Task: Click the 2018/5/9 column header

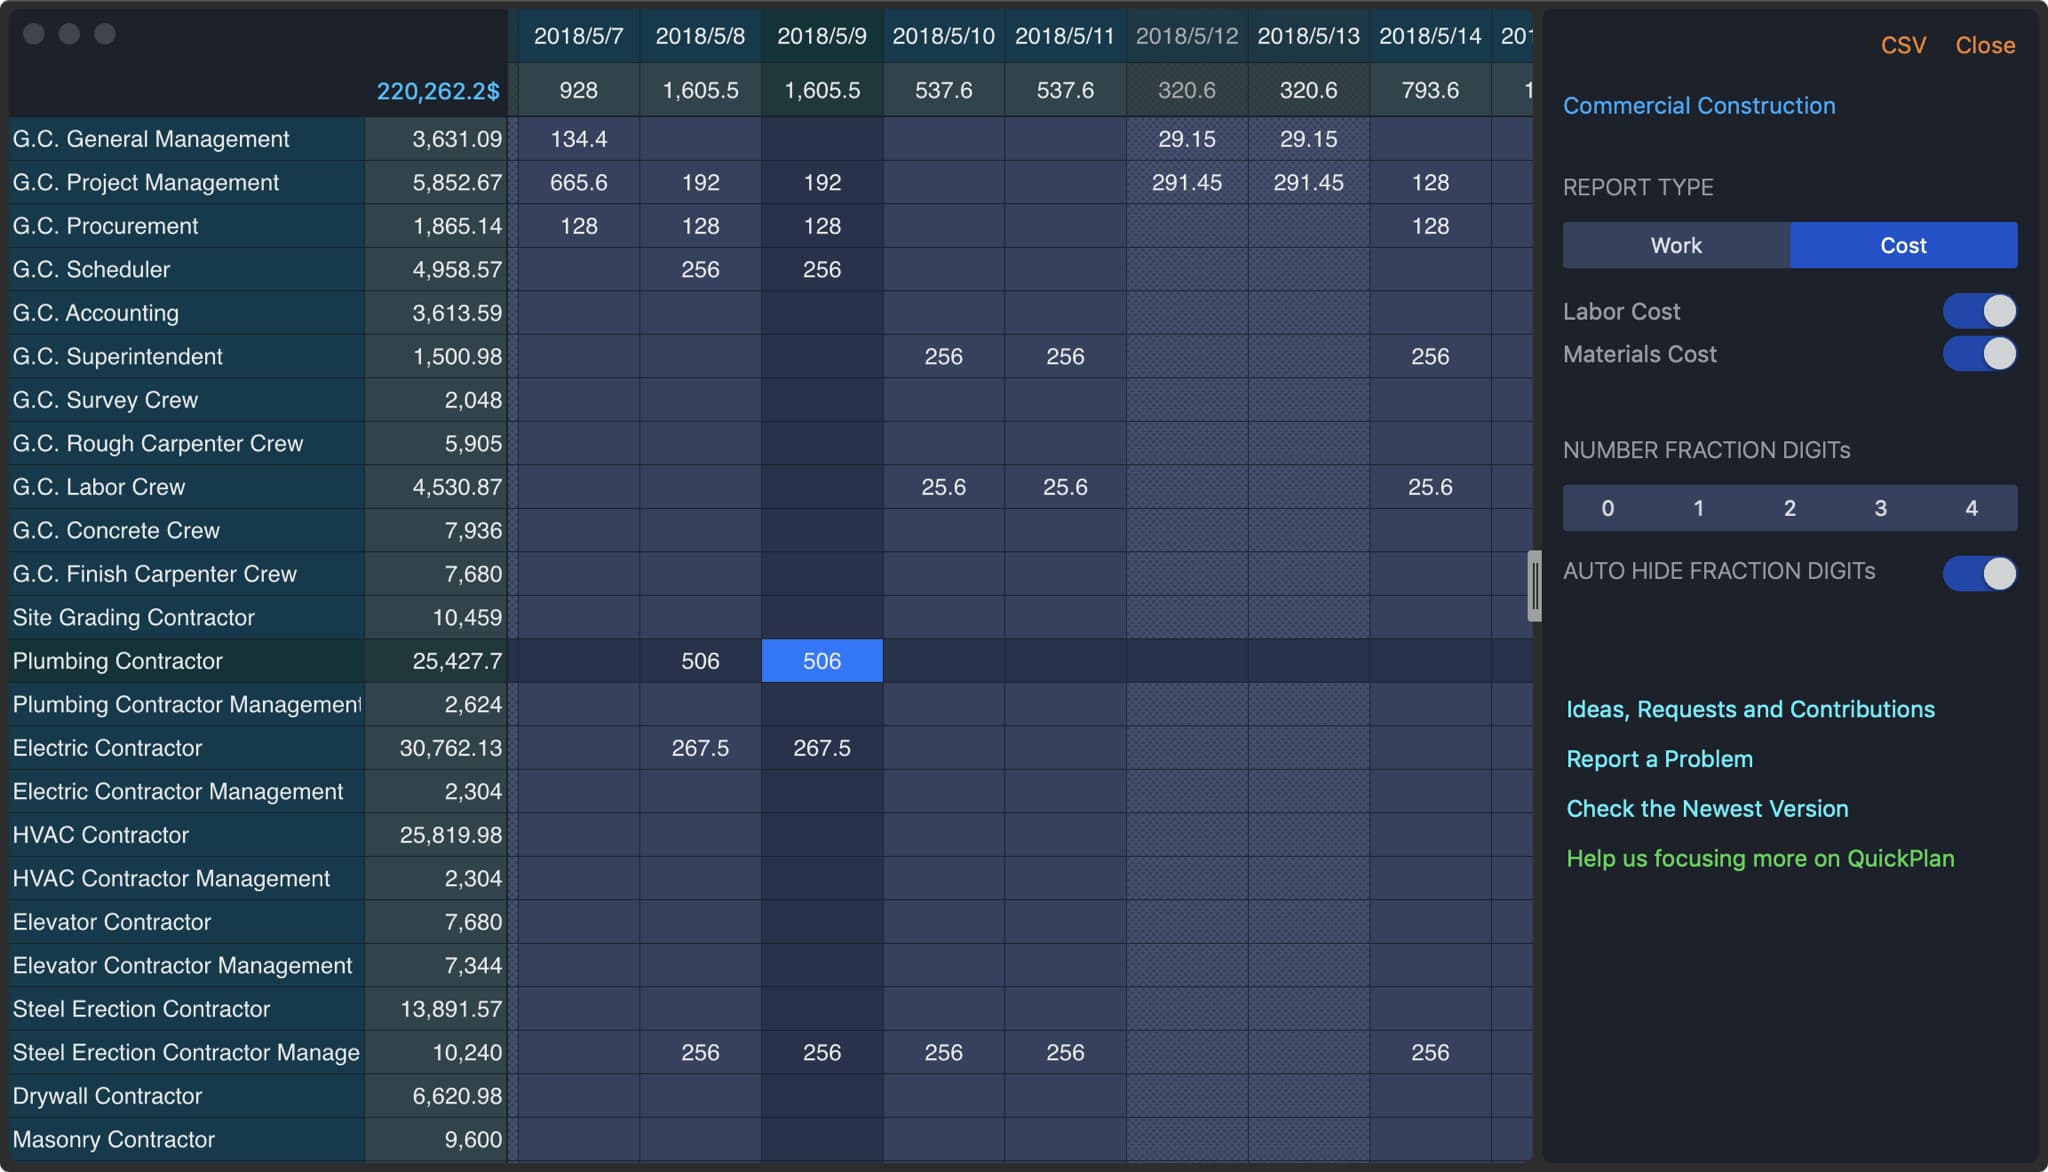Action: click(821, 35)
